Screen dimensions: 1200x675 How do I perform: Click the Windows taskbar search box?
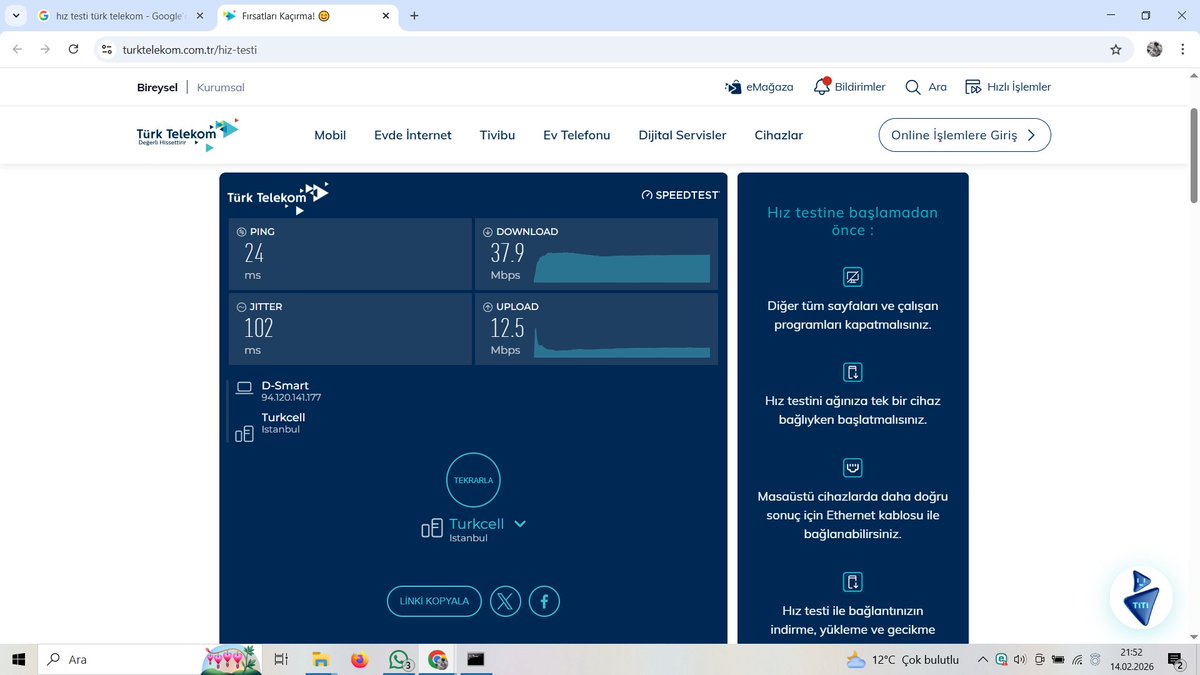click(118, 659)
